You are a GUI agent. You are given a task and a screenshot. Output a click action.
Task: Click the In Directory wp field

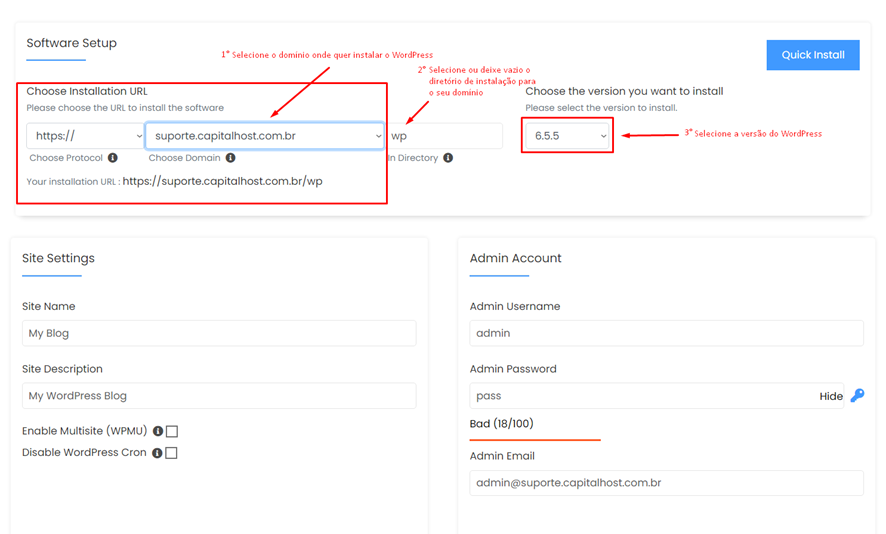446,136
